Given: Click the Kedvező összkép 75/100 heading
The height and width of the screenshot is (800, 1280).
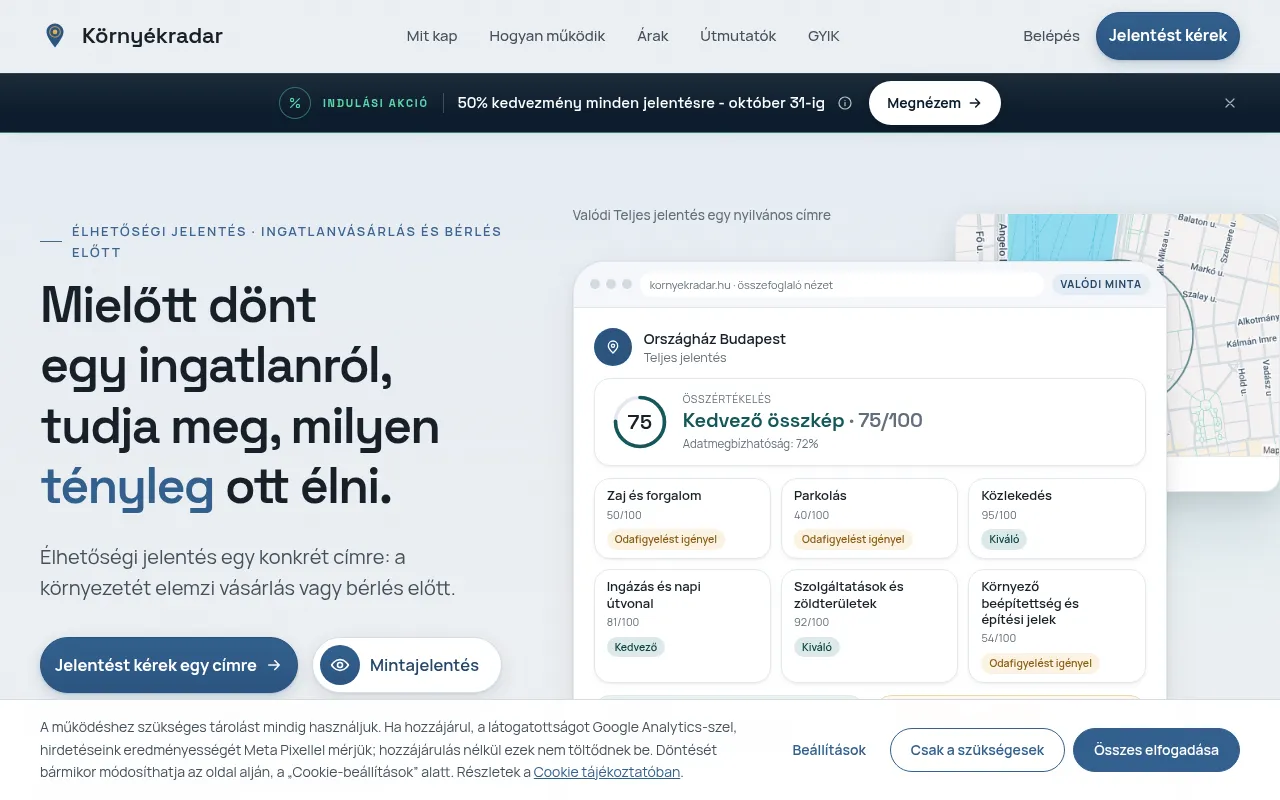Looking at the screenshot, I should pos(803,420).
